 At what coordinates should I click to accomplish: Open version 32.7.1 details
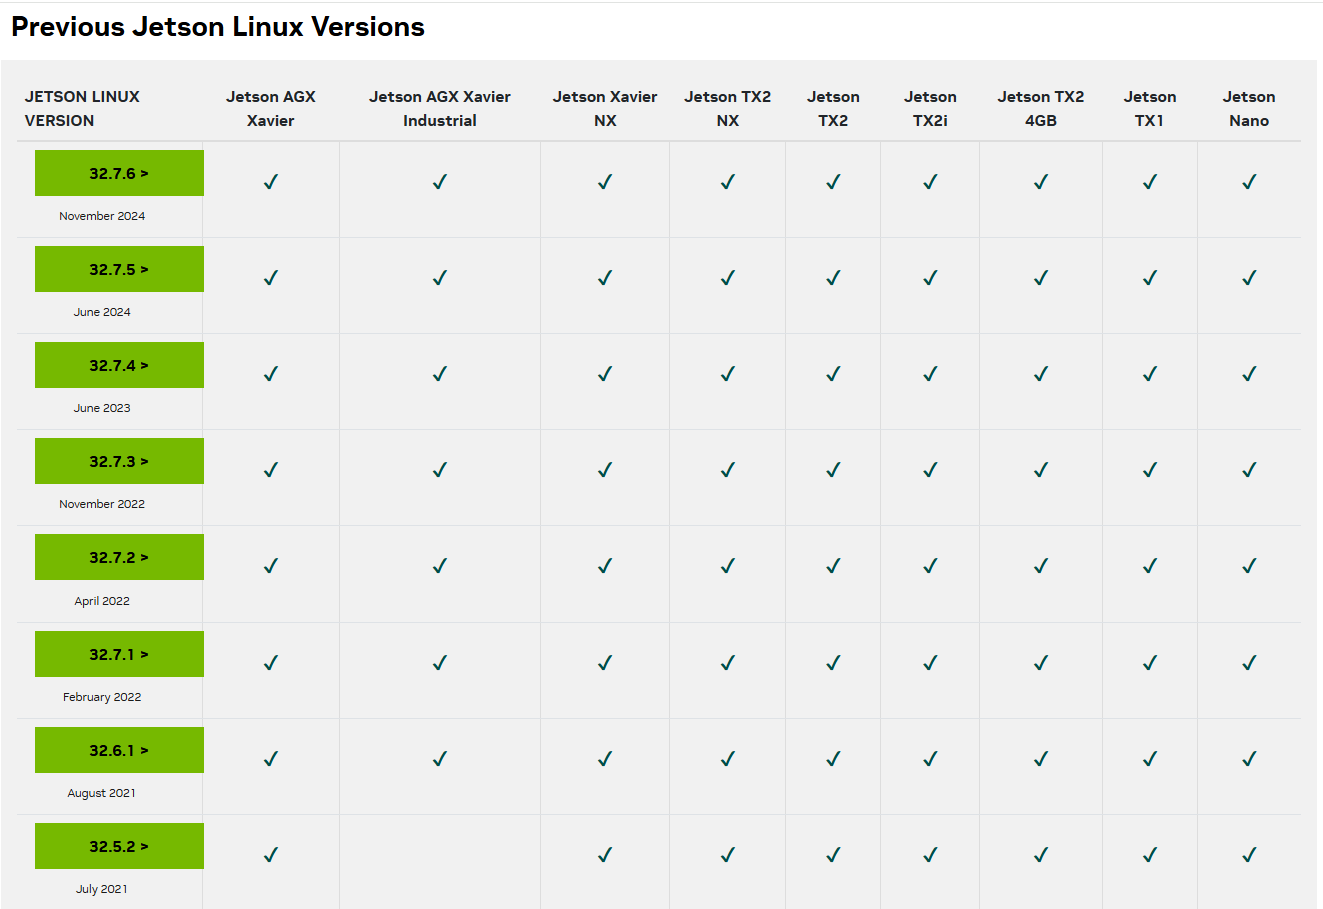pos(119,654)
